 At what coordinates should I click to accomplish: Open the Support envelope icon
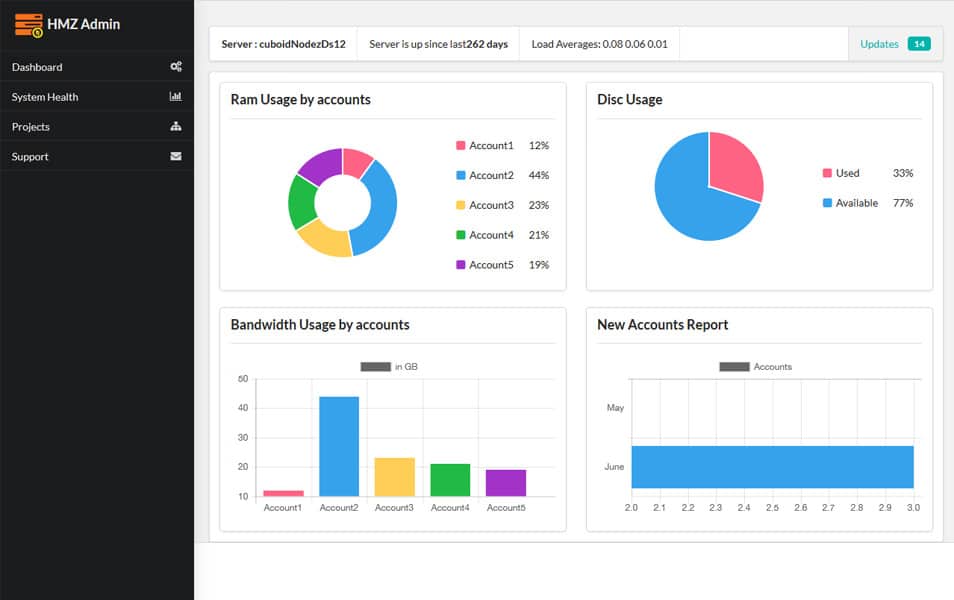coord(177,156)
